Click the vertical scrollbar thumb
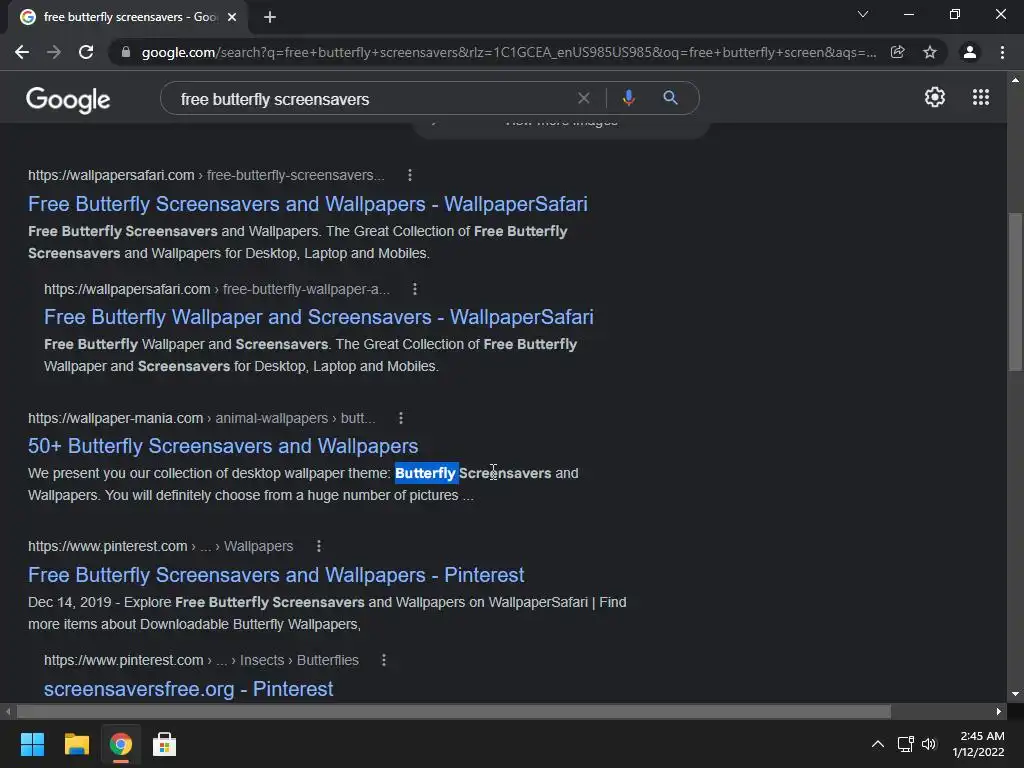Image resolution: width=1024 pixels, height=768 pixels. tap(1015, 291)
